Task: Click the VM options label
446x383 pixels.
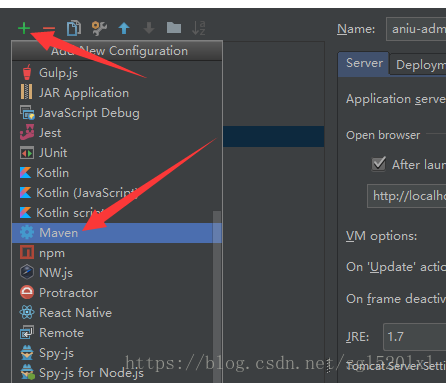Action: point(381,236)
